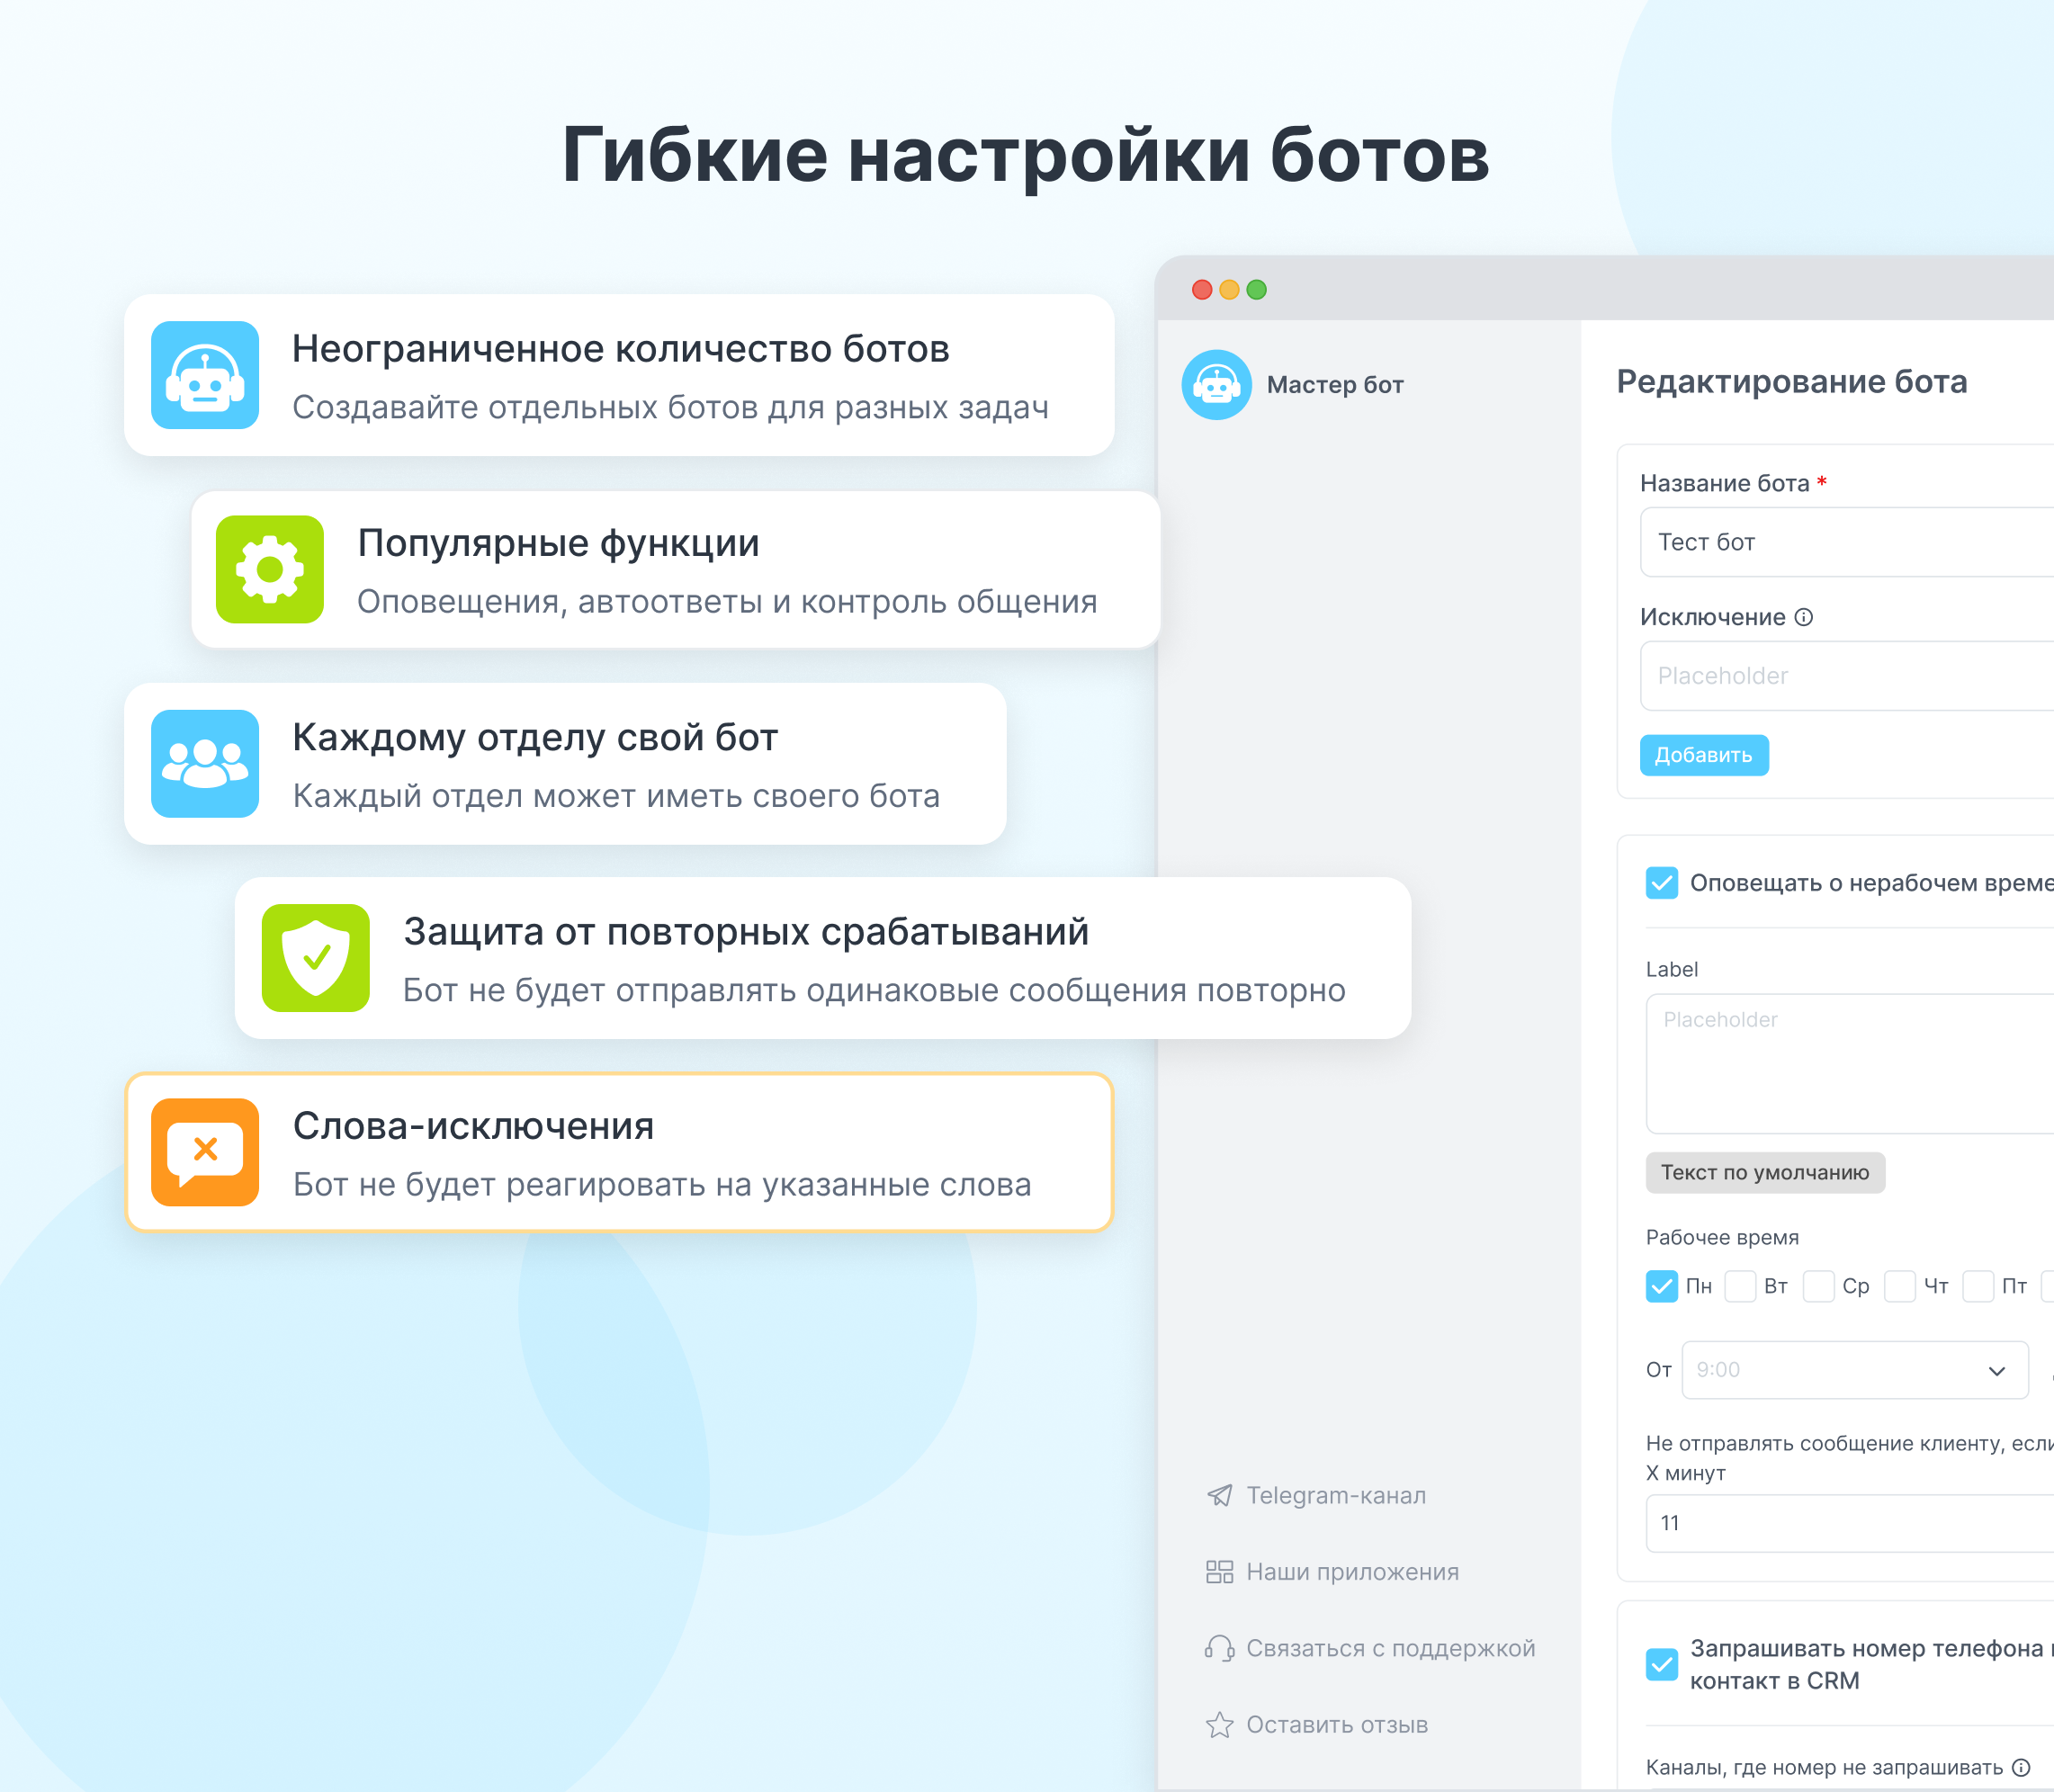This screenshot has width=2054, height=1792.
Task: Open Наши приложения sidebar item
Action: (1351, 1572)
